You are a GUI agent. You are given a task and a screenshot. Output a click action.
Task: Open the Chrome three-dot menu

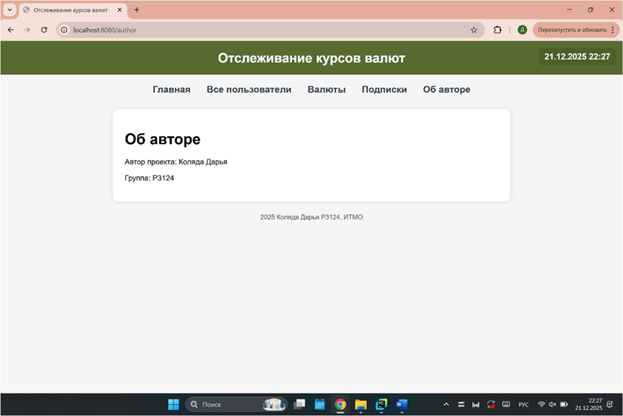click(613, 30)
